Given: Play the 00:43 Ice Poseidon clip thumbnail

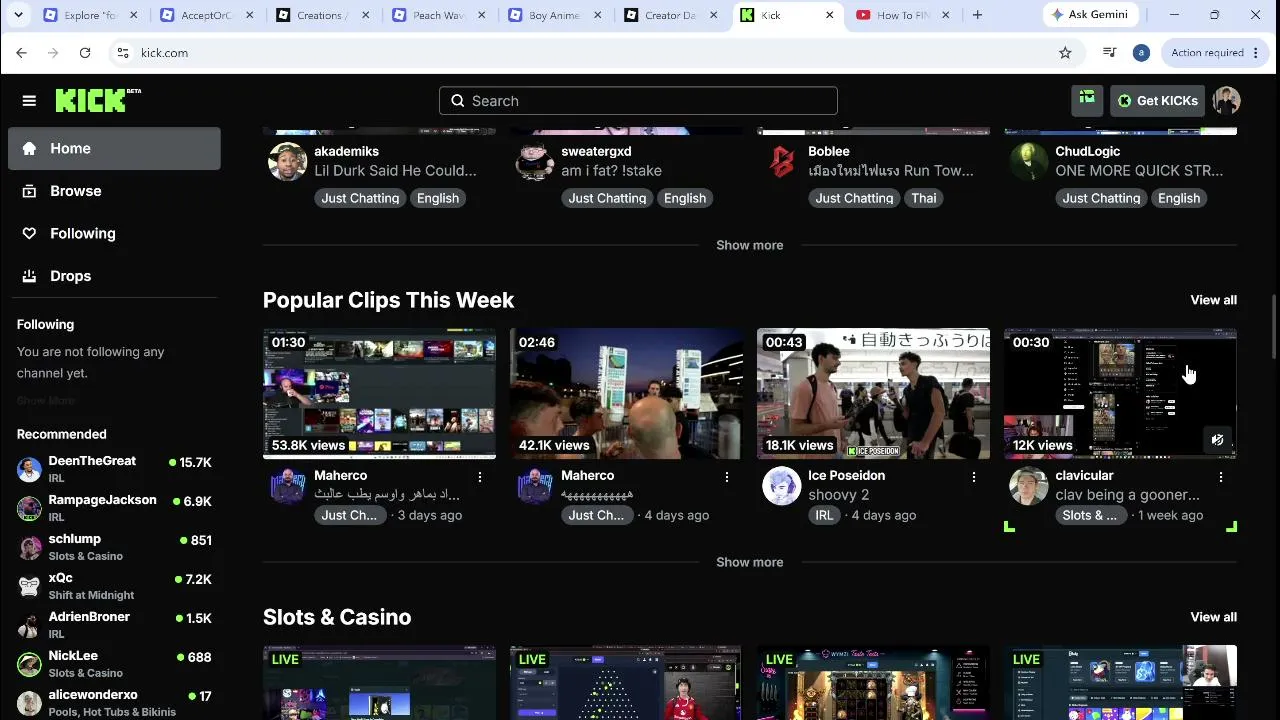Looking at the screenshot, I should click(x=873, y=394).
